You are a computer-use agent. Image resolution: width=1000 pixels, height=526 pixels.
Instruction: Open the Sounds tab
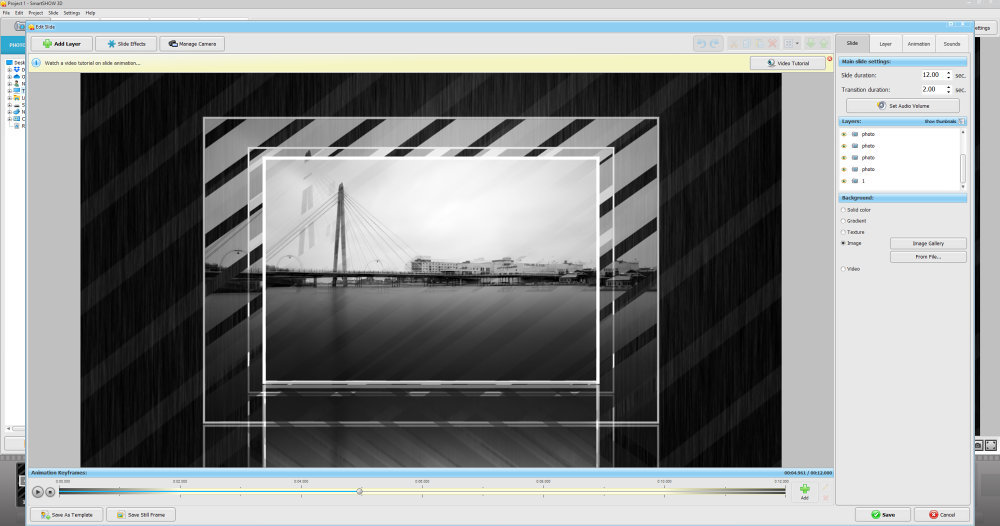pos(951,44)
